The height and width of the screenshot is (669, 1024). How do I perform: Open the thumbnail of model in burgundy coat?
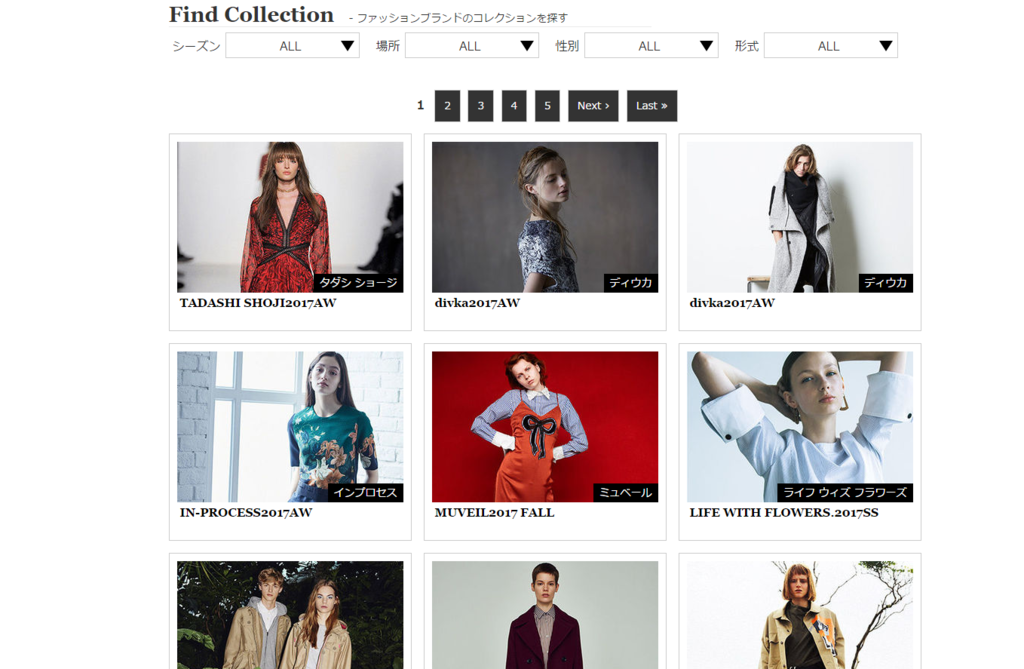click(x=545, y=615)
